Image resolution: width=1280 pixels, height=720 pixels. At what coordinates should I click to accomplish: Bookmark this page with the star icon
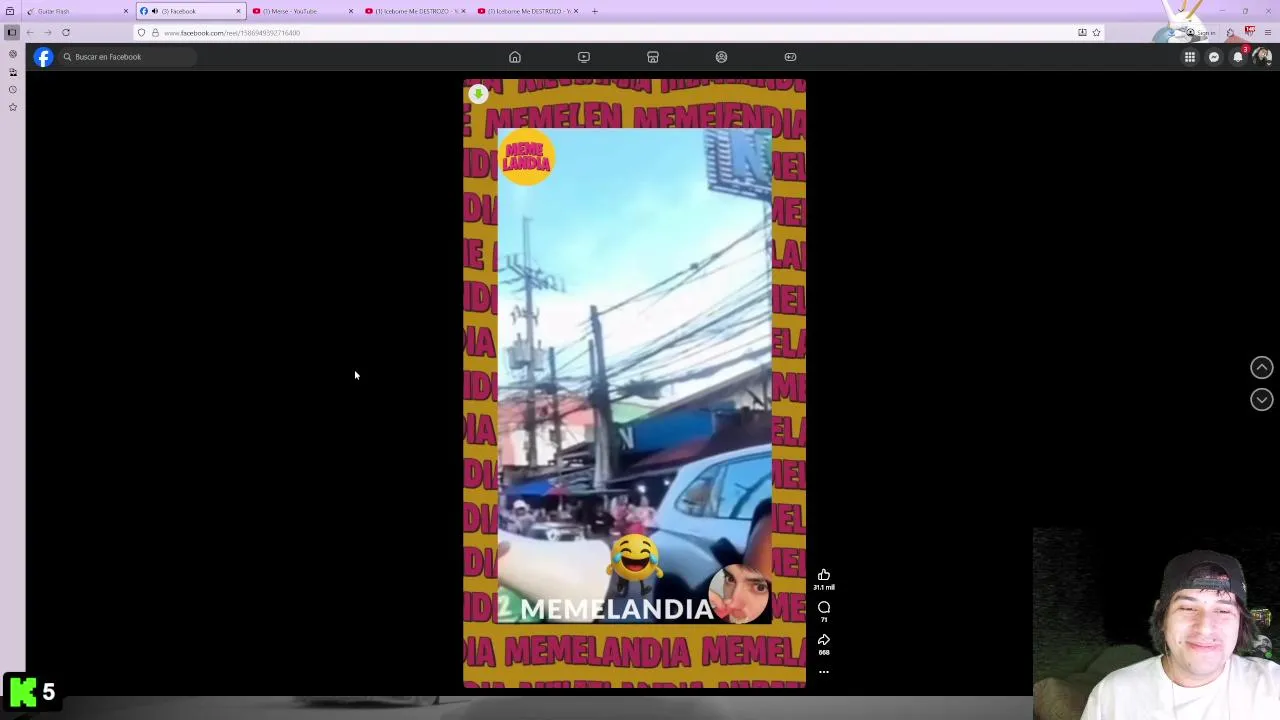tap(1096, 33)
